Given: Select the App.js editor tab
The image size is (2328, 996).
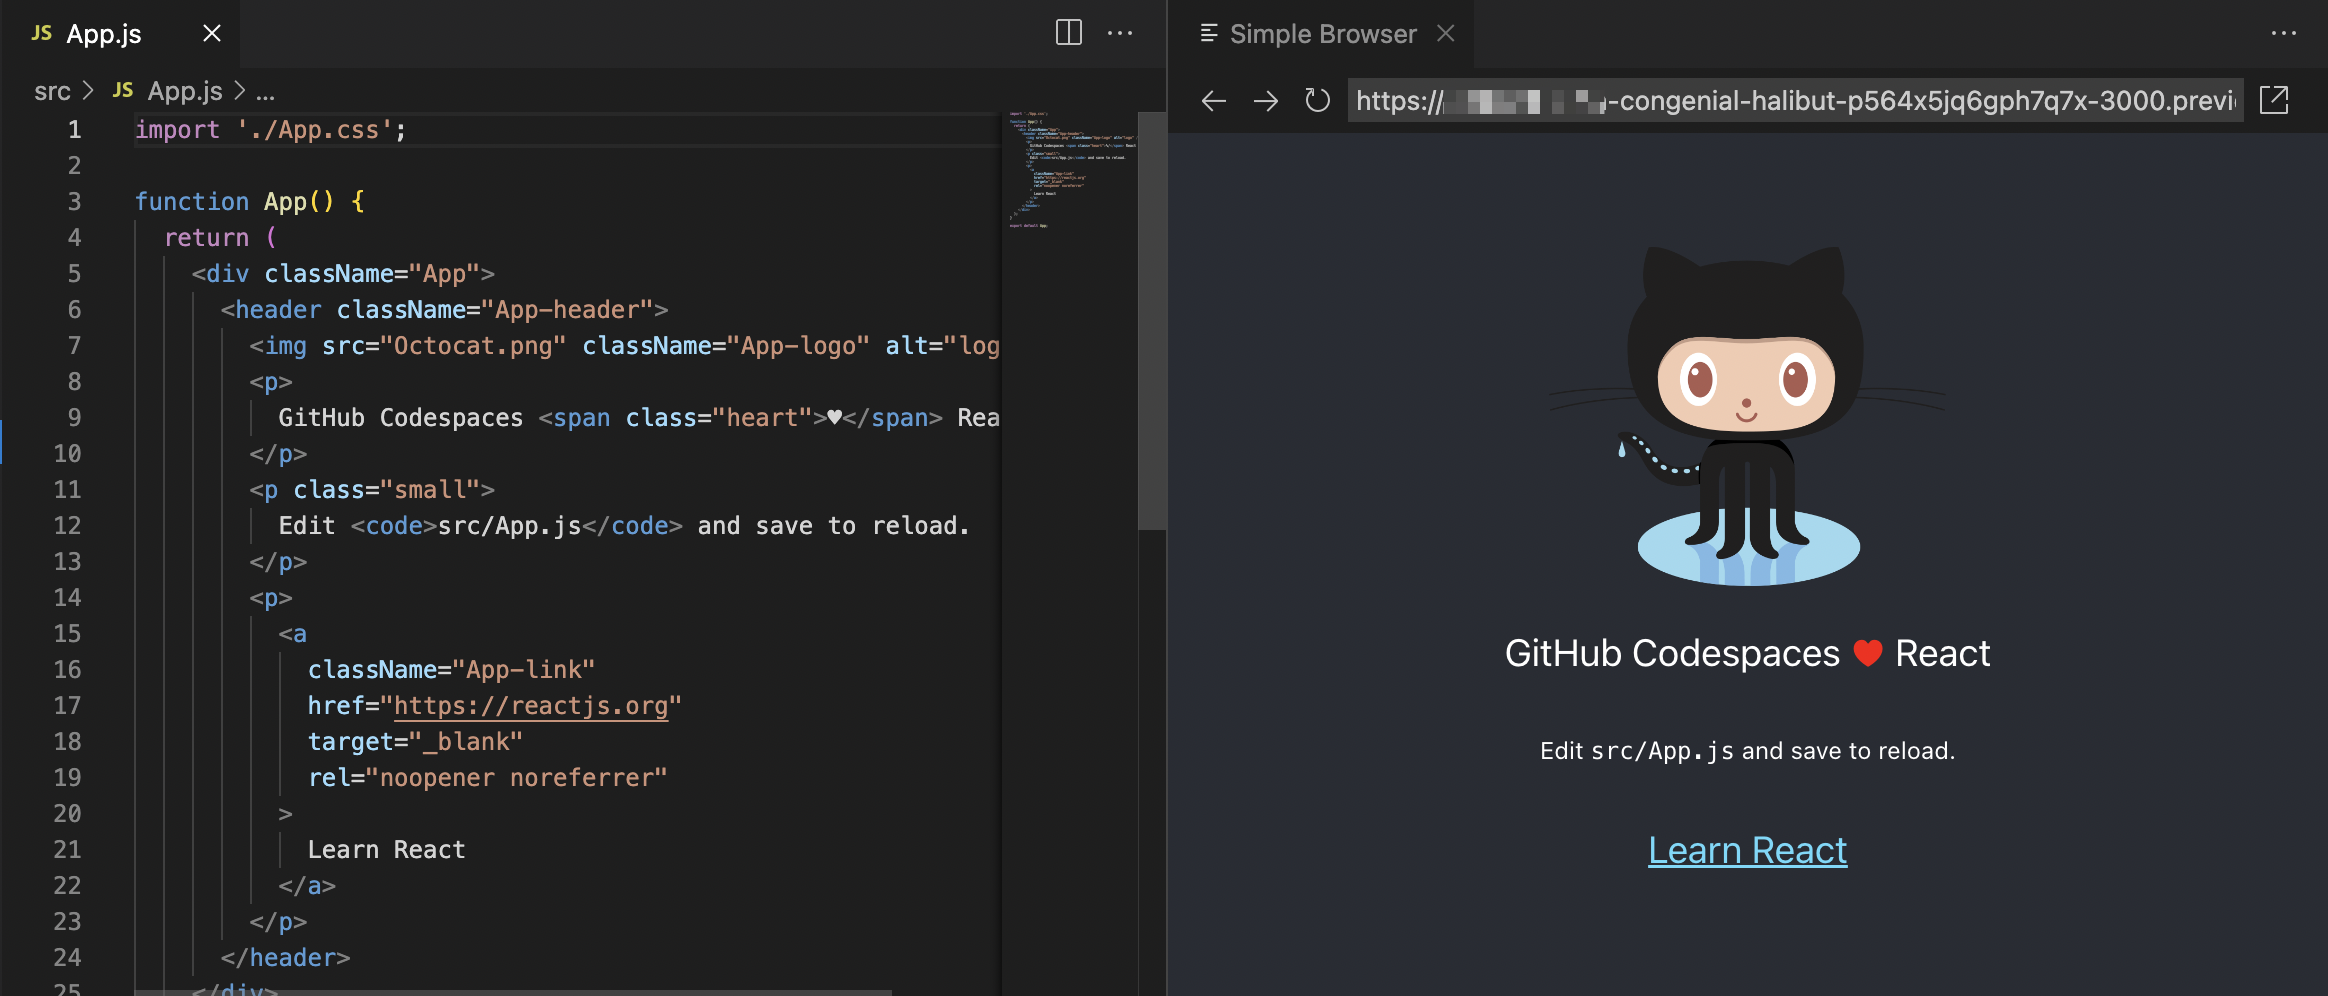Looking at the screenshot, I should tap(104, 34).
